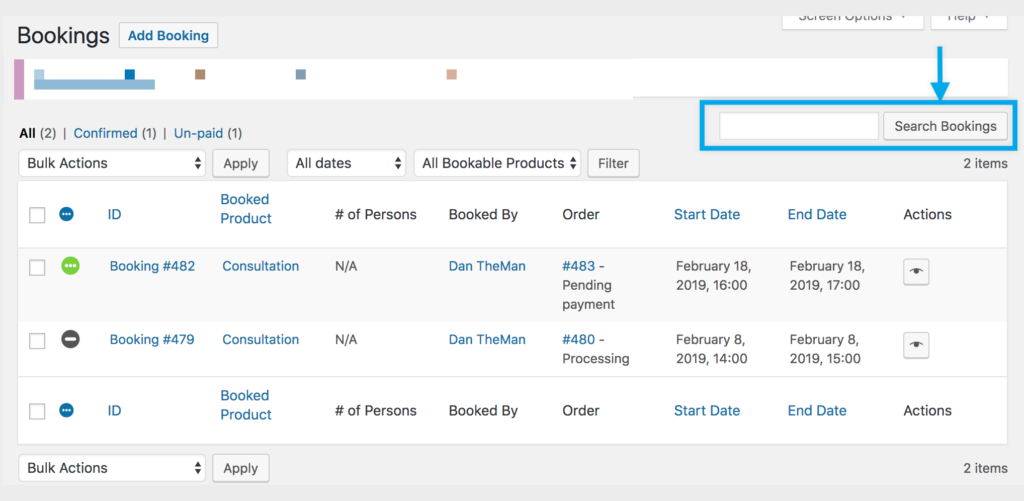The width and height of the screenshot is (1024, 501).
Task: Click the blue status icon in table header
Action: (x=67, y=214)
